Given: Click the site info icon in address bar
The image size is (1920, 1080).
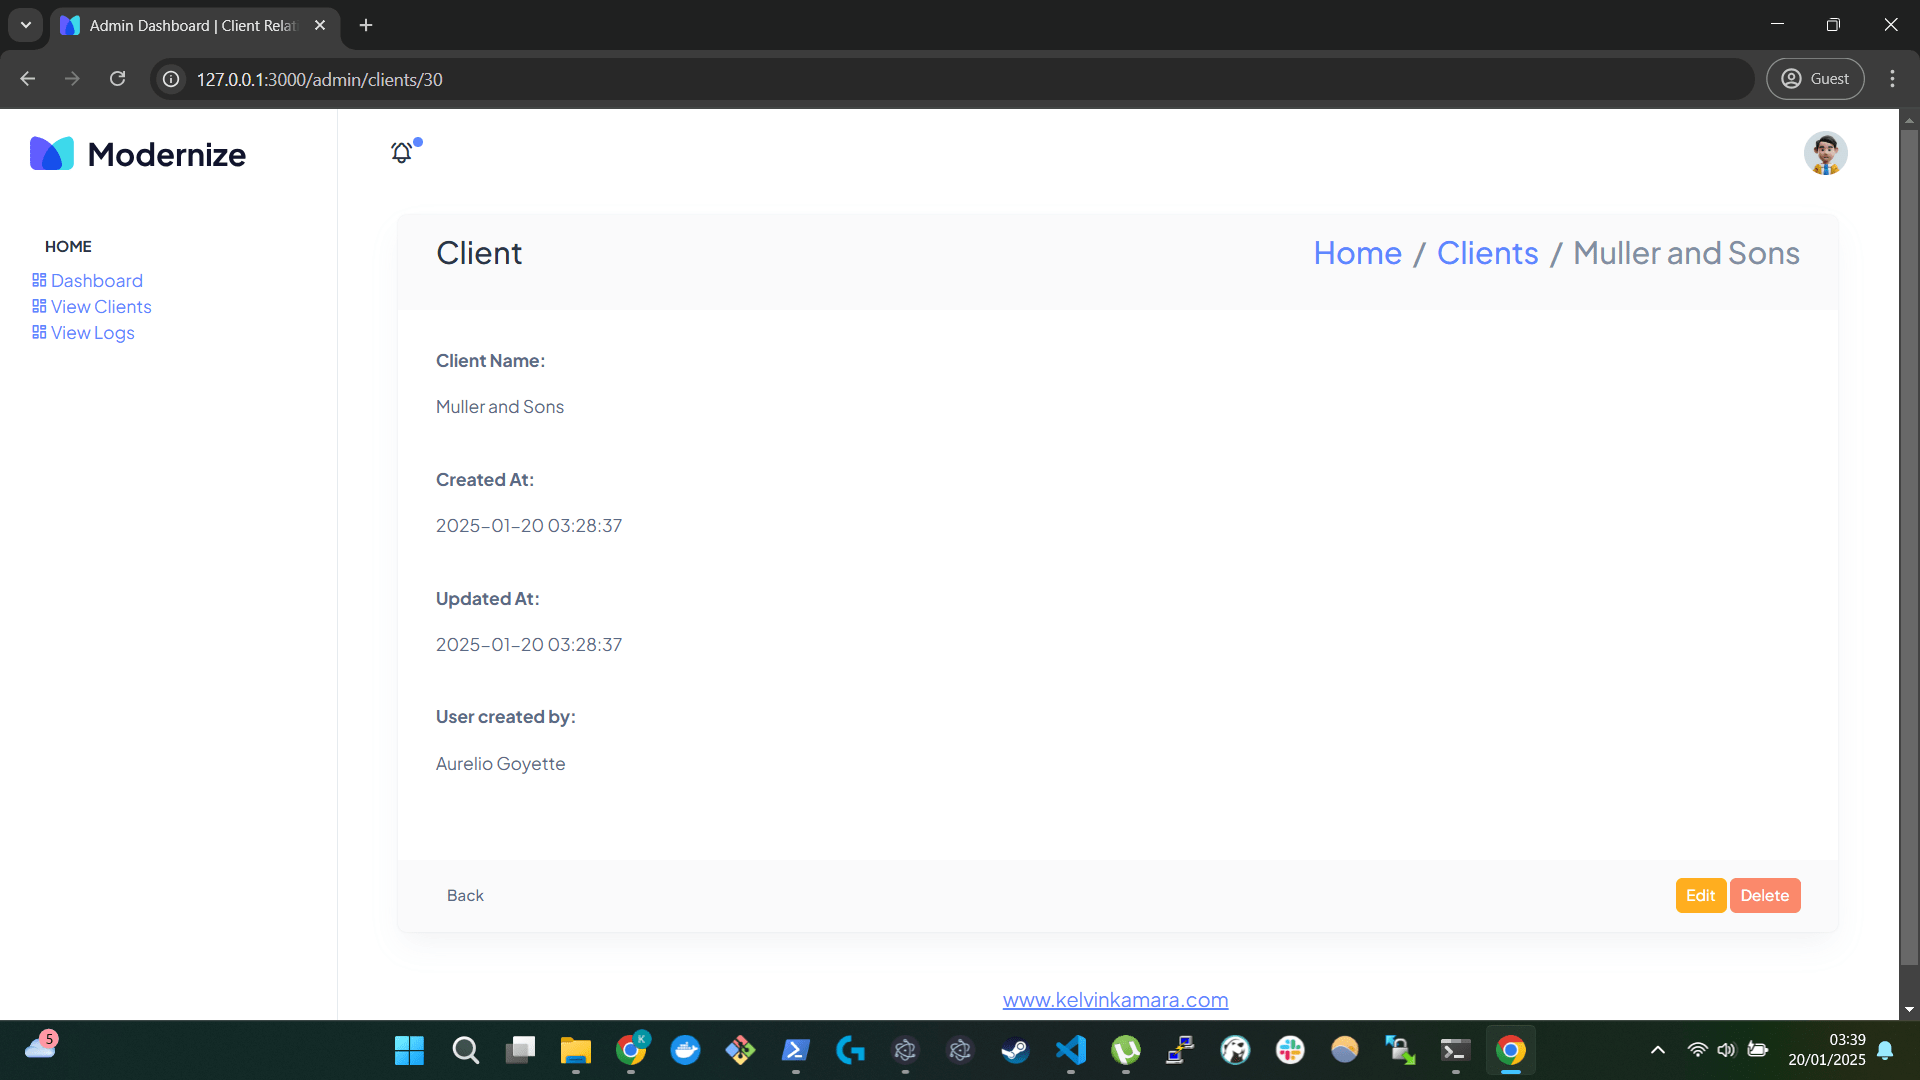Looking at the screenshot, I should tap(172, 79).
